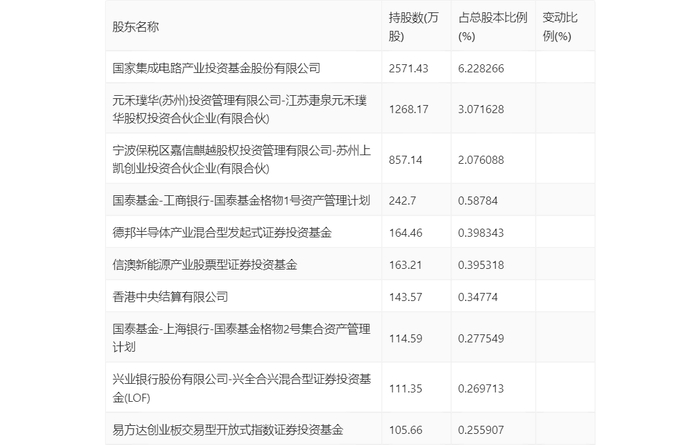Select the 0.395318 percentage value

(x=481, y=265)
